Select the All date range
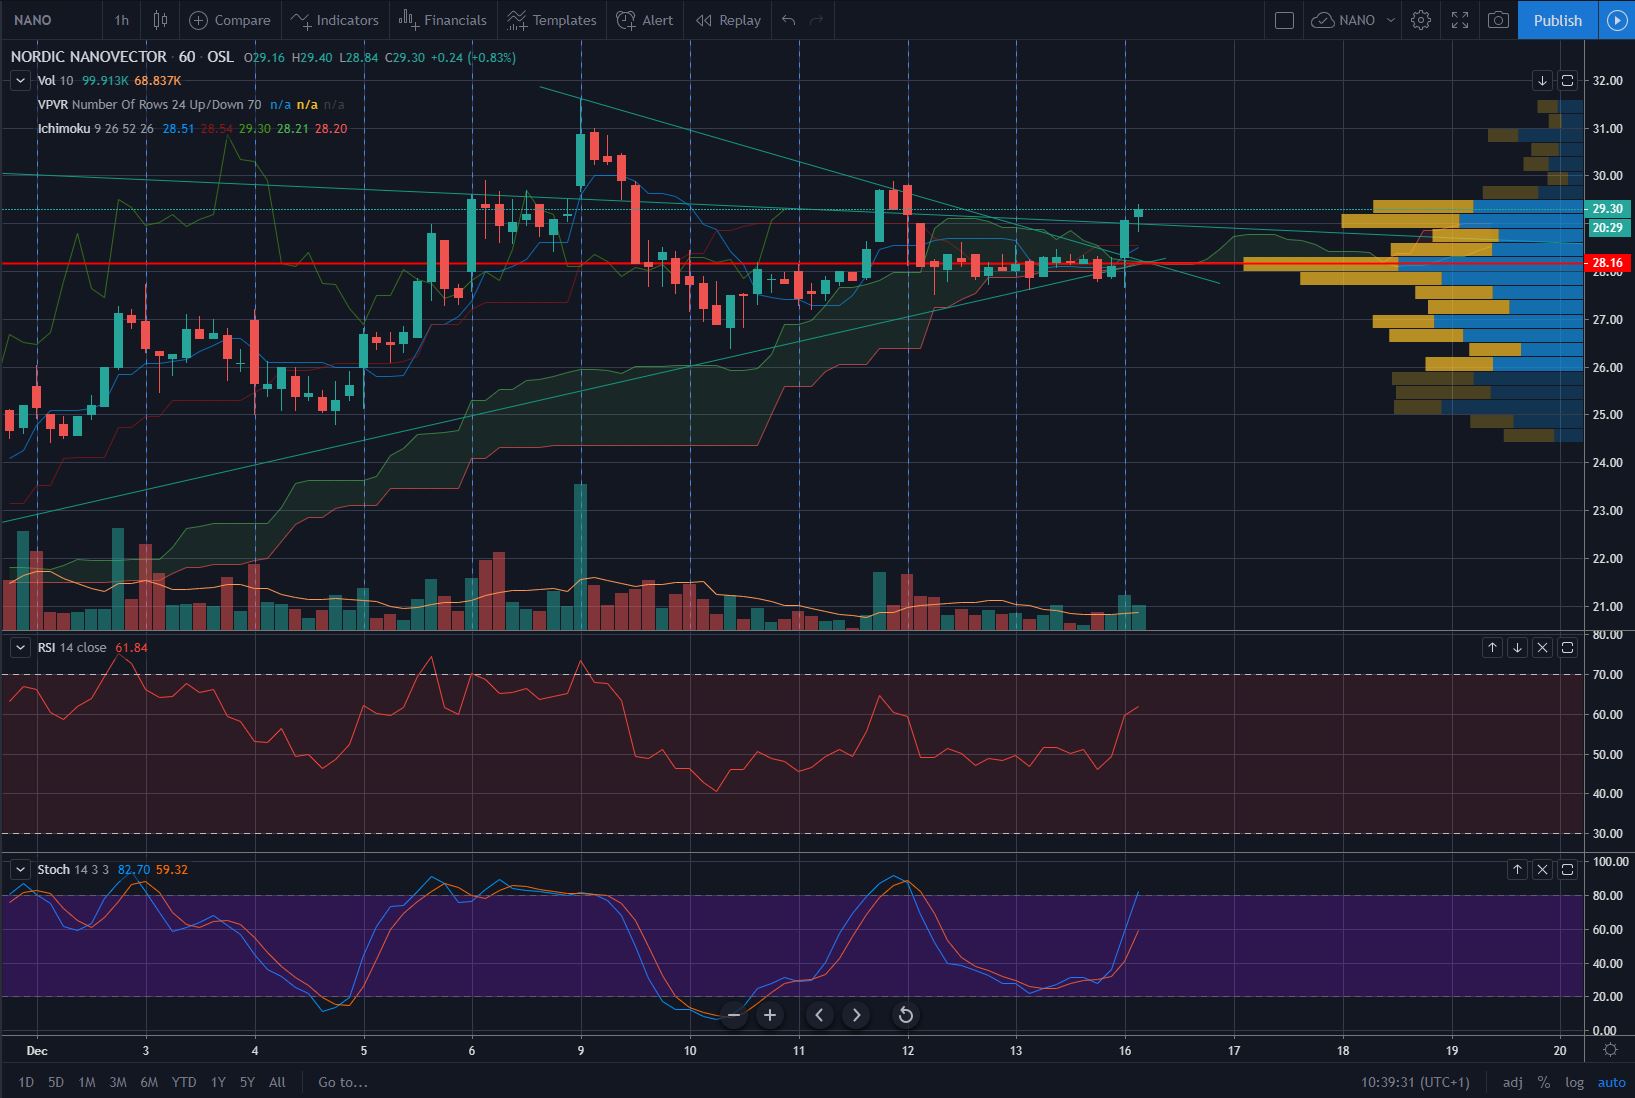 pyautogui.click(x=277, y=1082)
